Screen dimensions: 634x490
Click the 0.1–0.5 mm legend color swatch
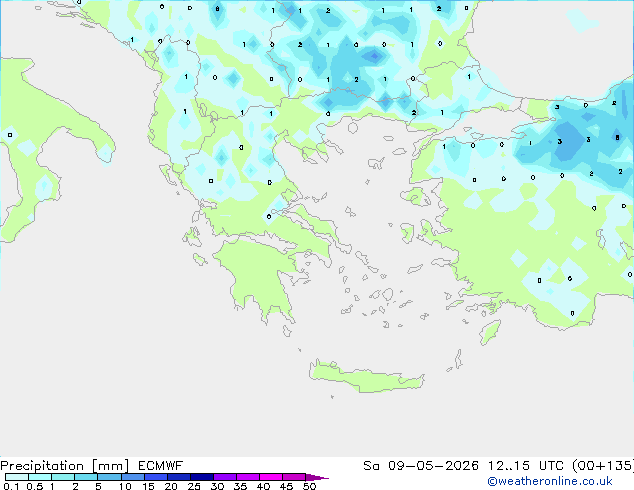[17, 477]
